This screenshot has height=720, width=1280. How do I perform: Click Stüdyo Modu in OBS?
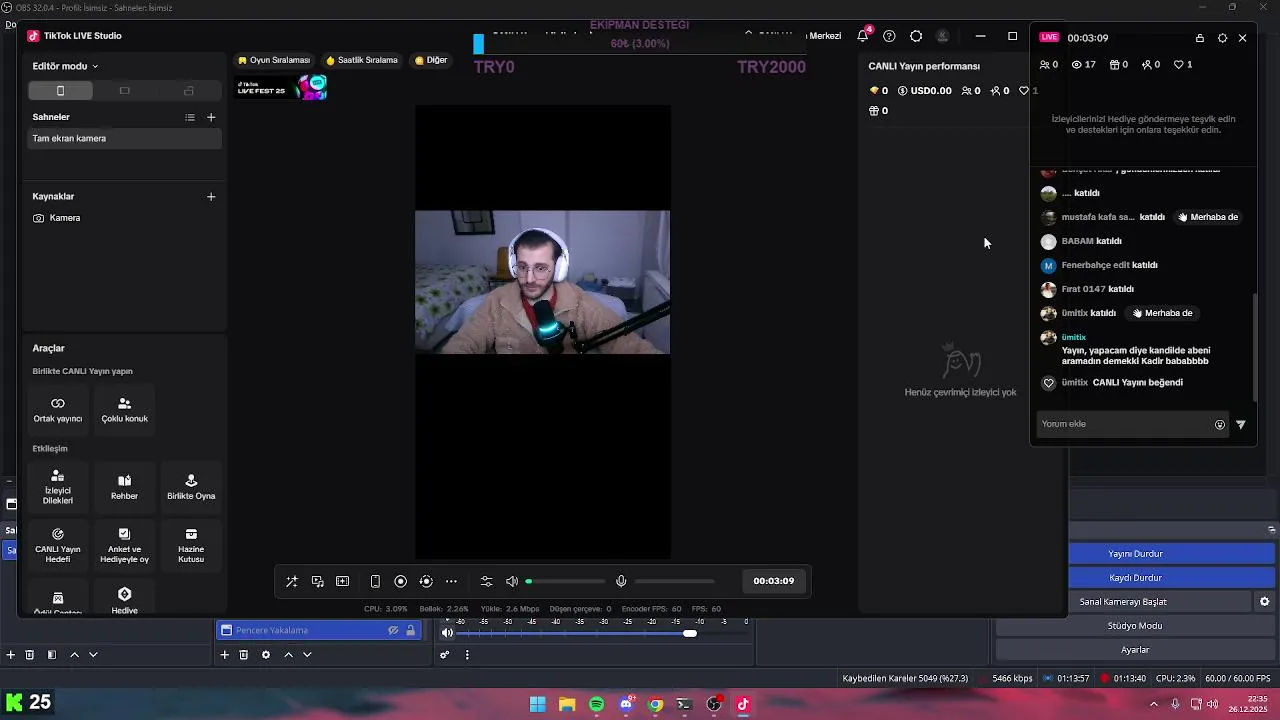click(x=1135, y=626)
